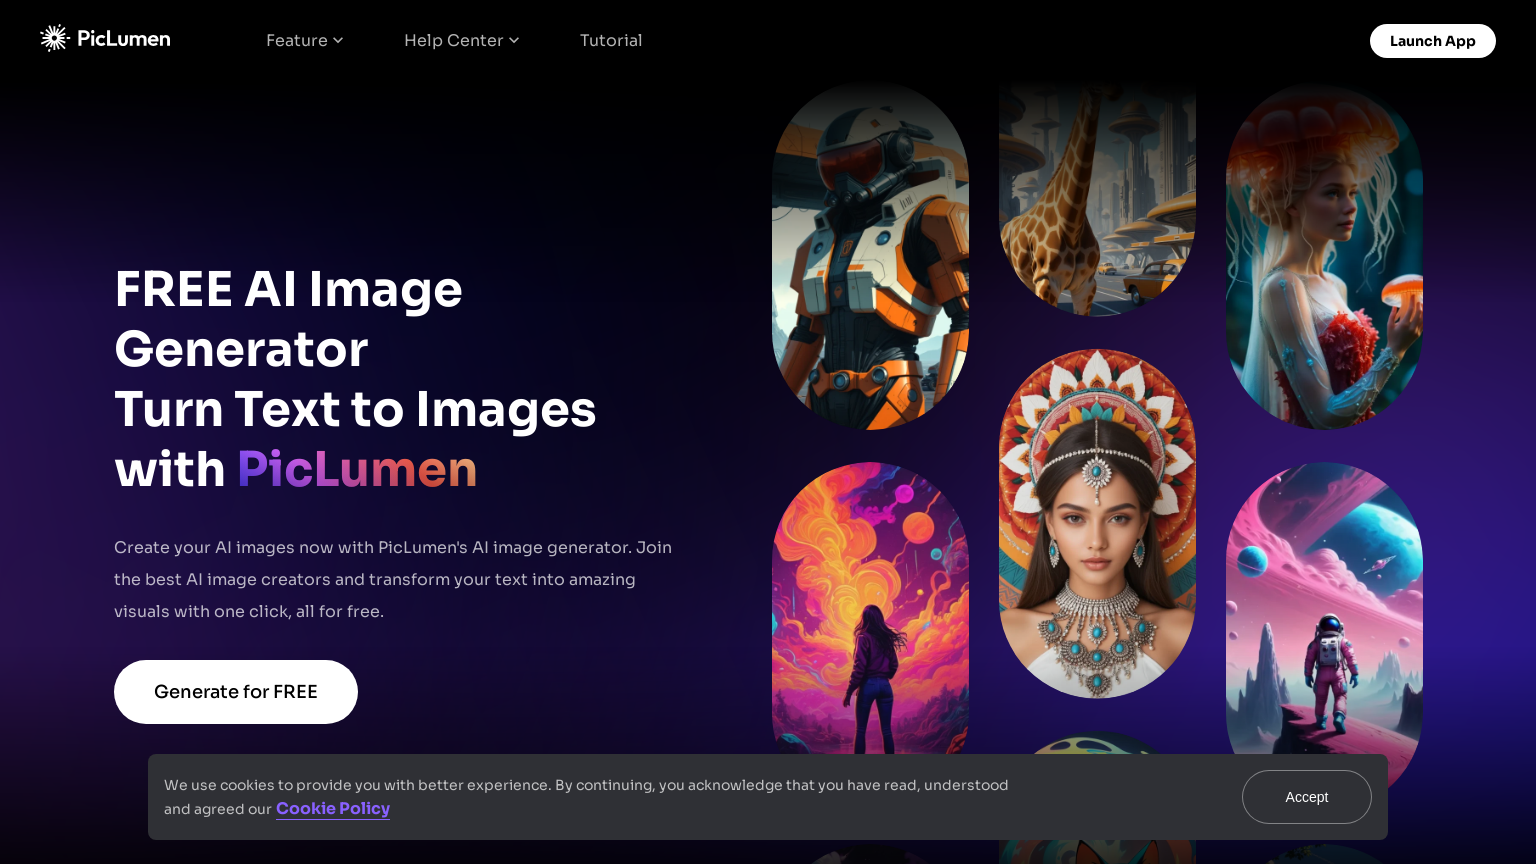This screenshot has width=1536, height=864.
Task: Accept the cookie notice
Action: 1306,797
